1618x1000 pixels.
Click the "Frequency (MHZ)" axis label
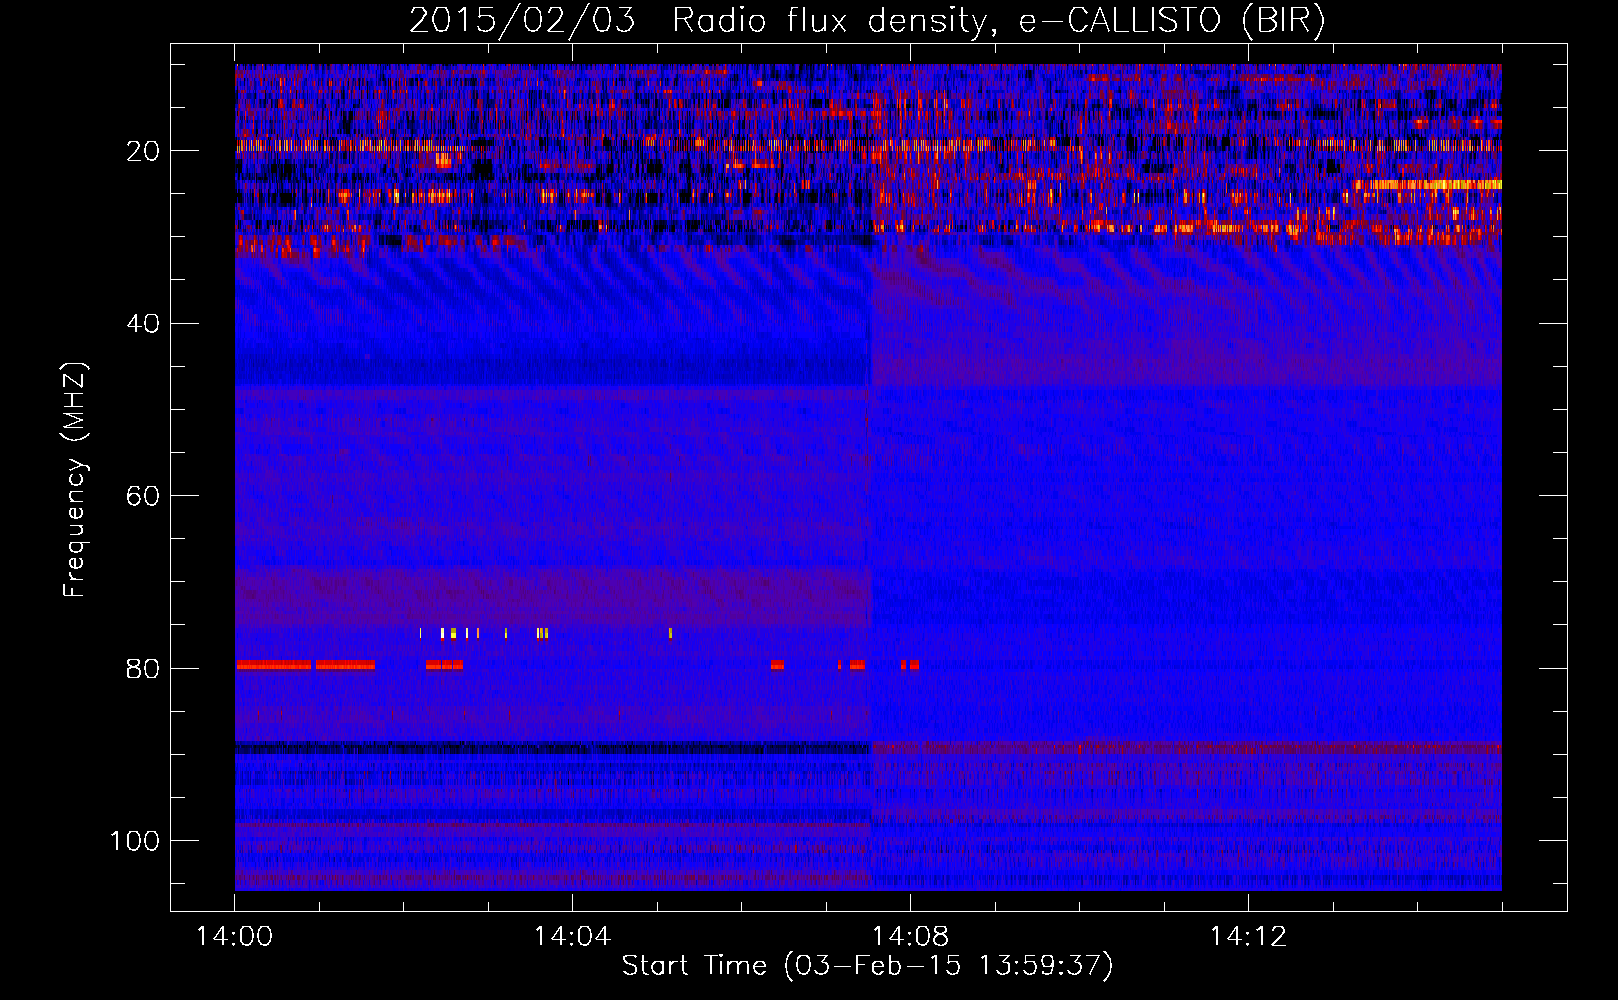(x=75, y=480)
